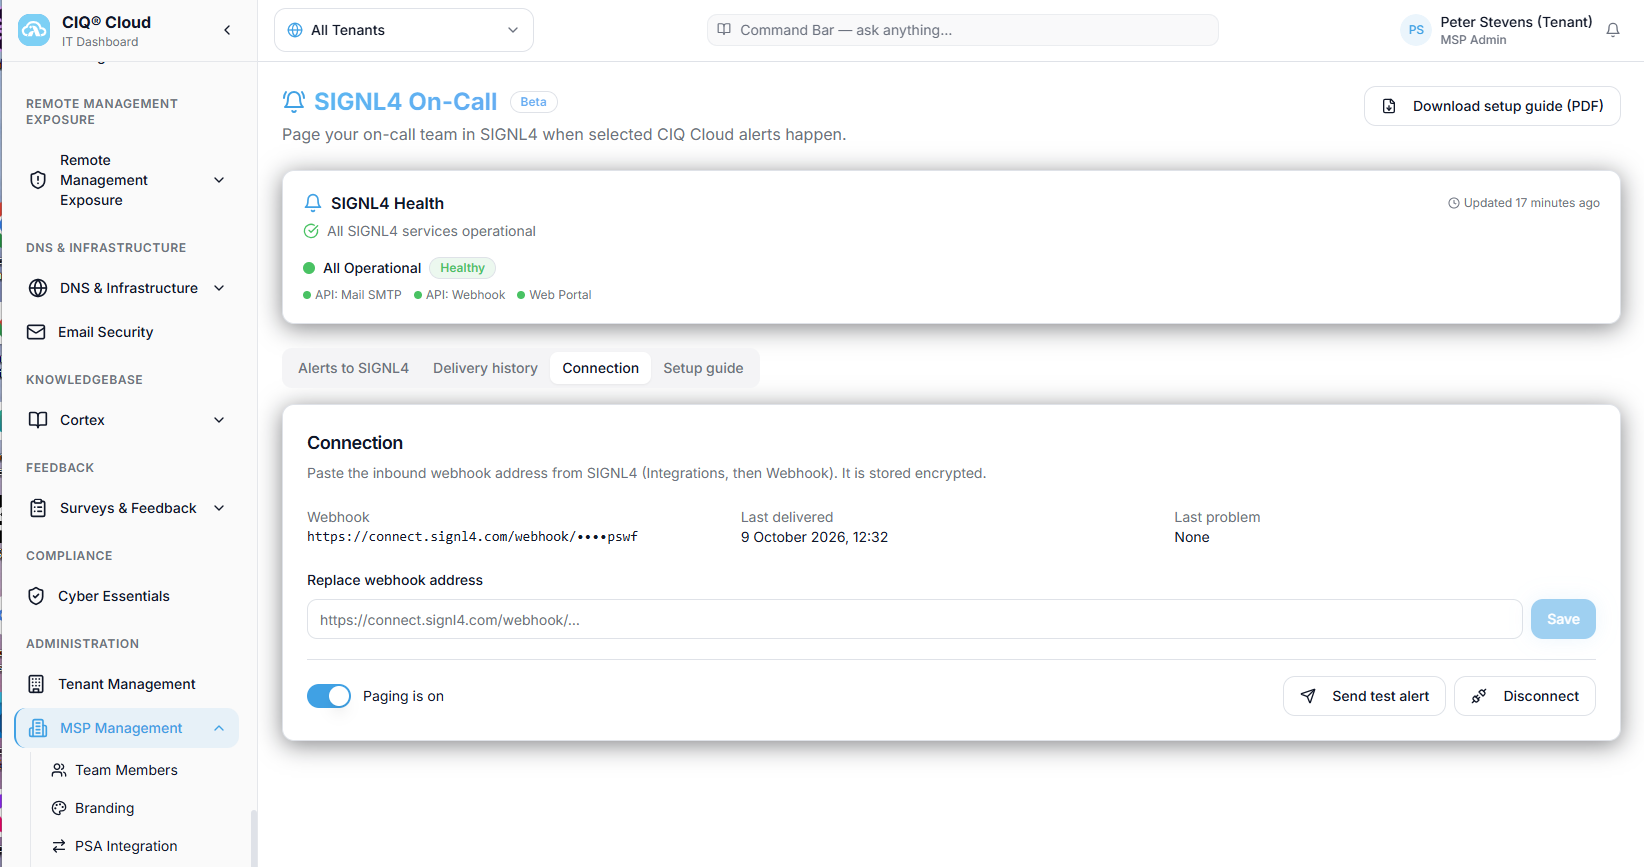The height and width of the screenshot is (867, 1644).
Task: Focus the Replace webhook address field
Action: tap(914, 619)
